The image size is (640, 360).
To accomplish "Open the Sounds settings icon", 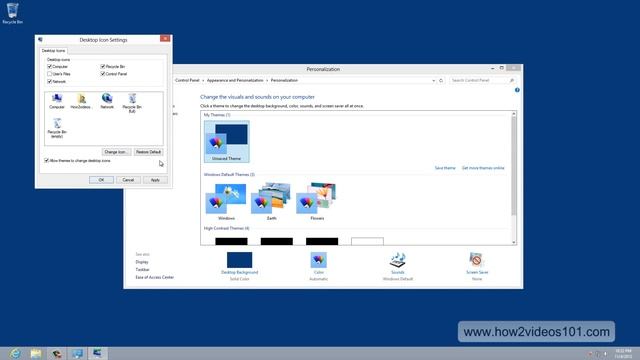I will [398, 260].
